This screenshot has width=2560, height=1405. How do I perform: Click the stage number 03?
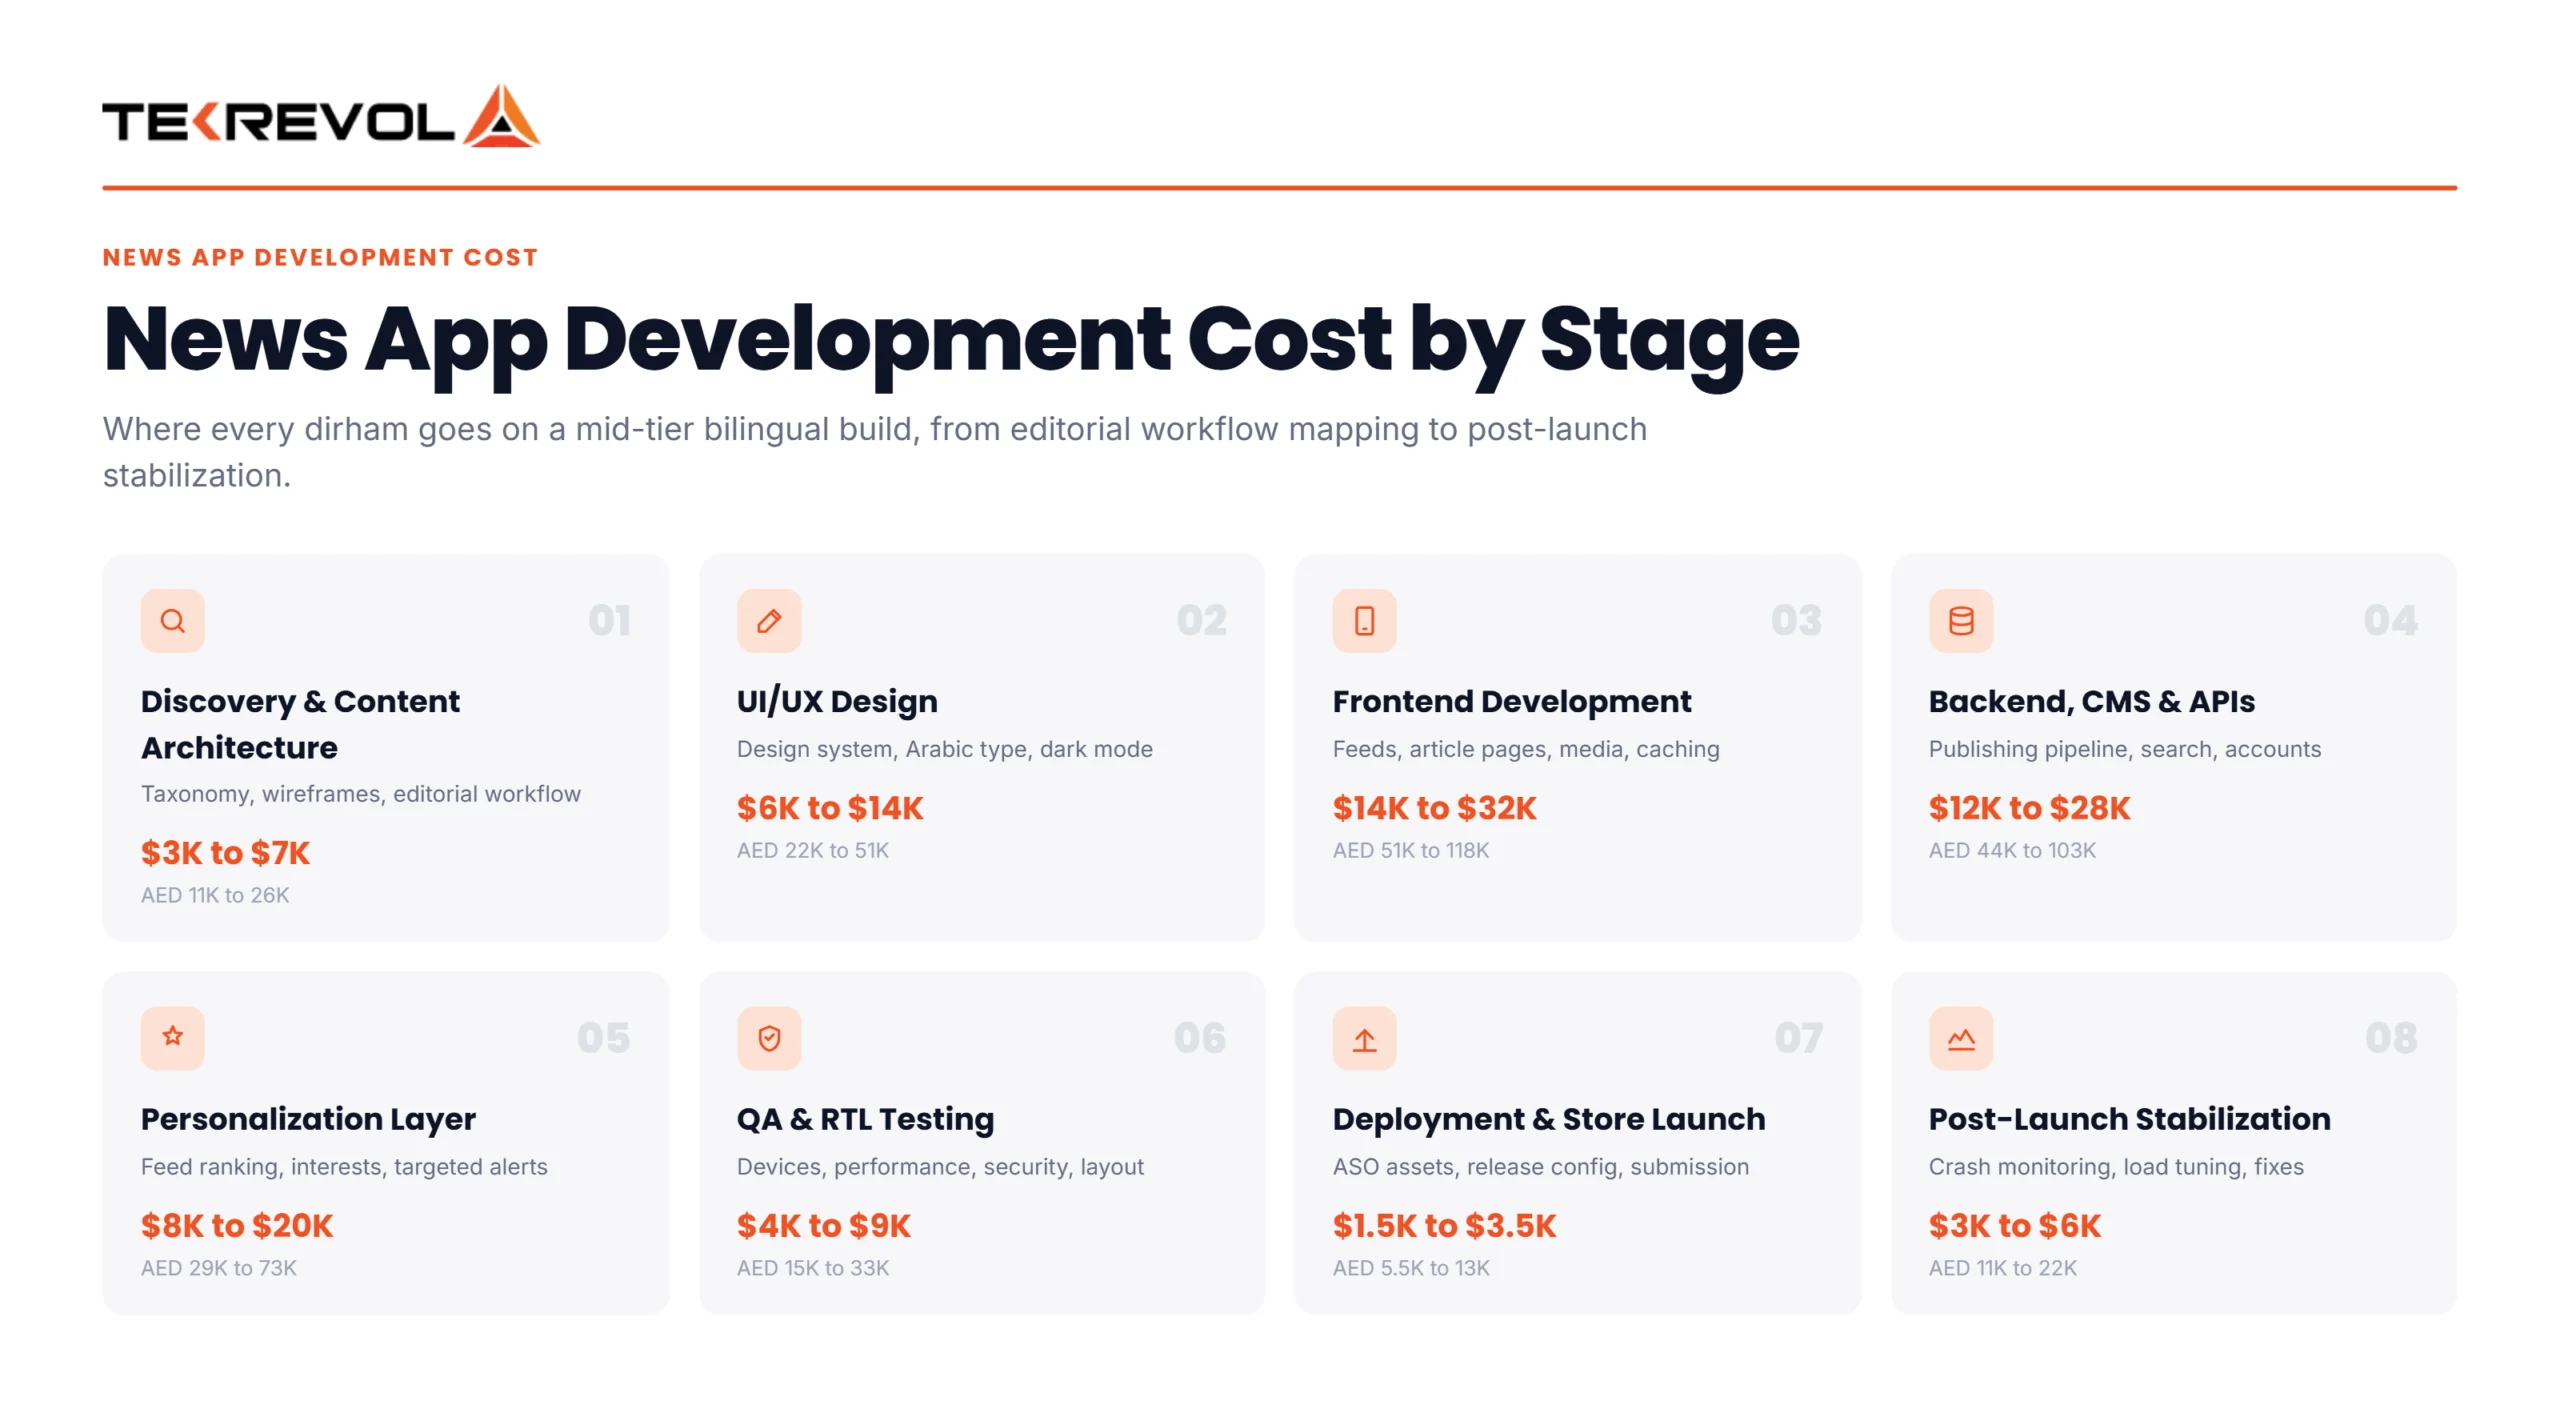(1796, 621)
